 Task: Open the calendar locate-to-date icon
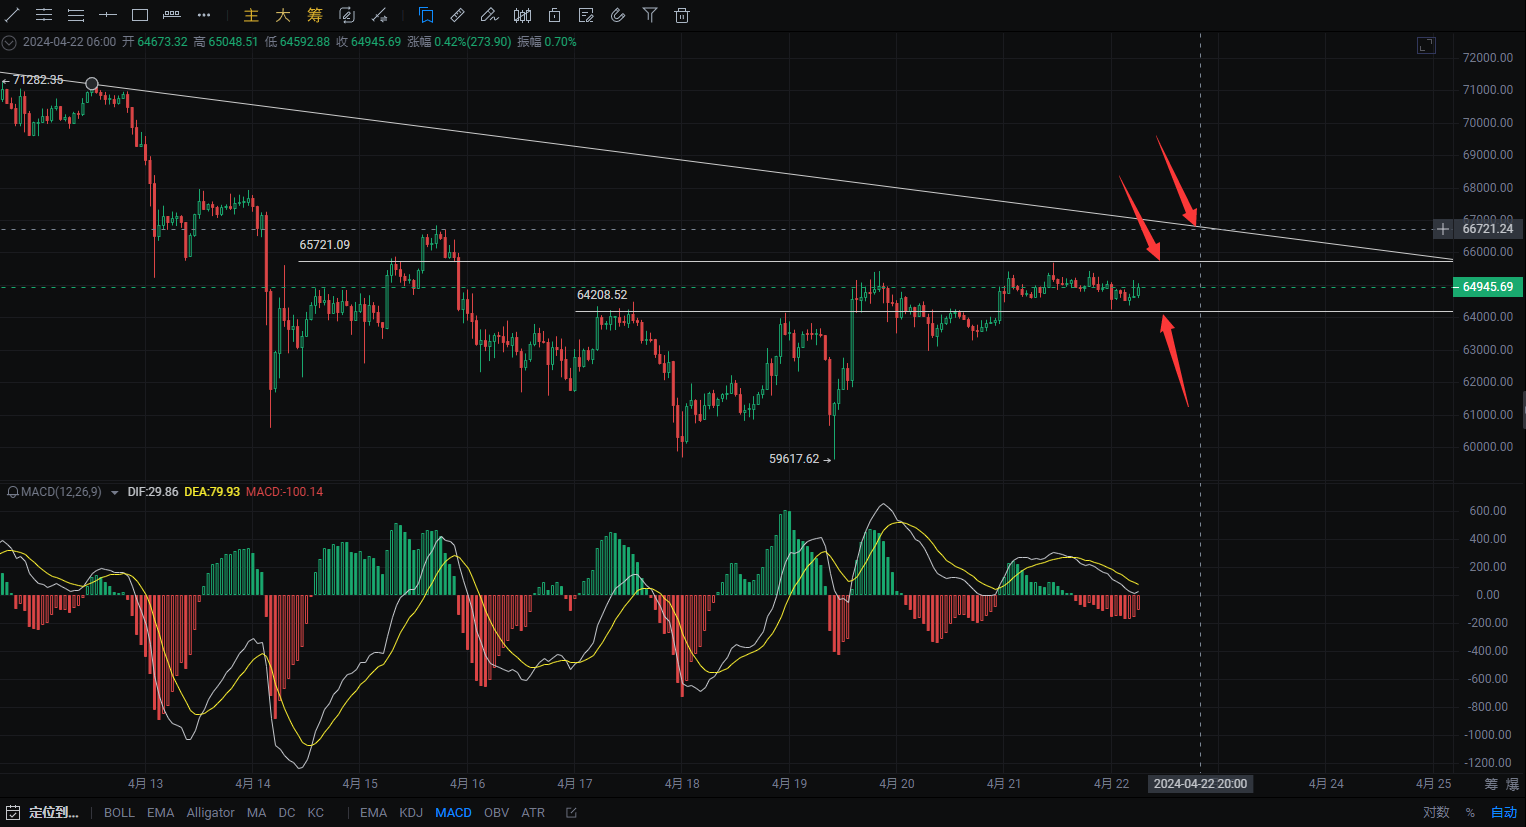pyautogui.click(x=13, y=812)
